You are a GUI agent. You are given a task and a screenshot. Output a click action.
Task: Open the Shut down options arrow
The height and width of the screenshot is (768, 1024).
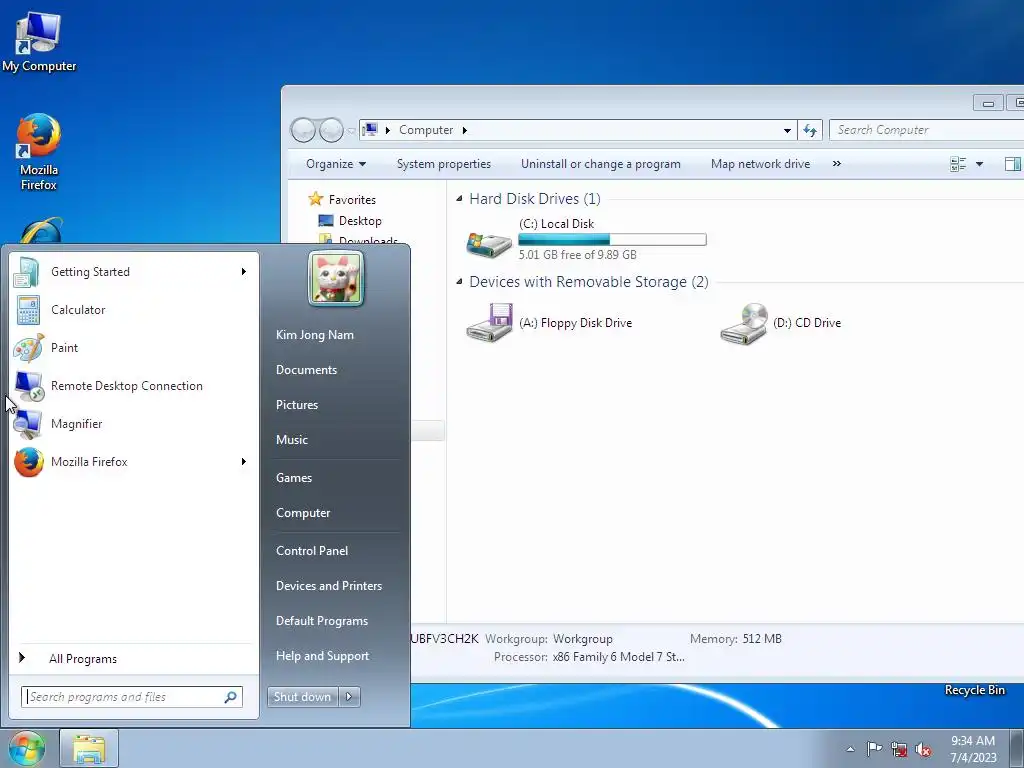pos(349,697)
